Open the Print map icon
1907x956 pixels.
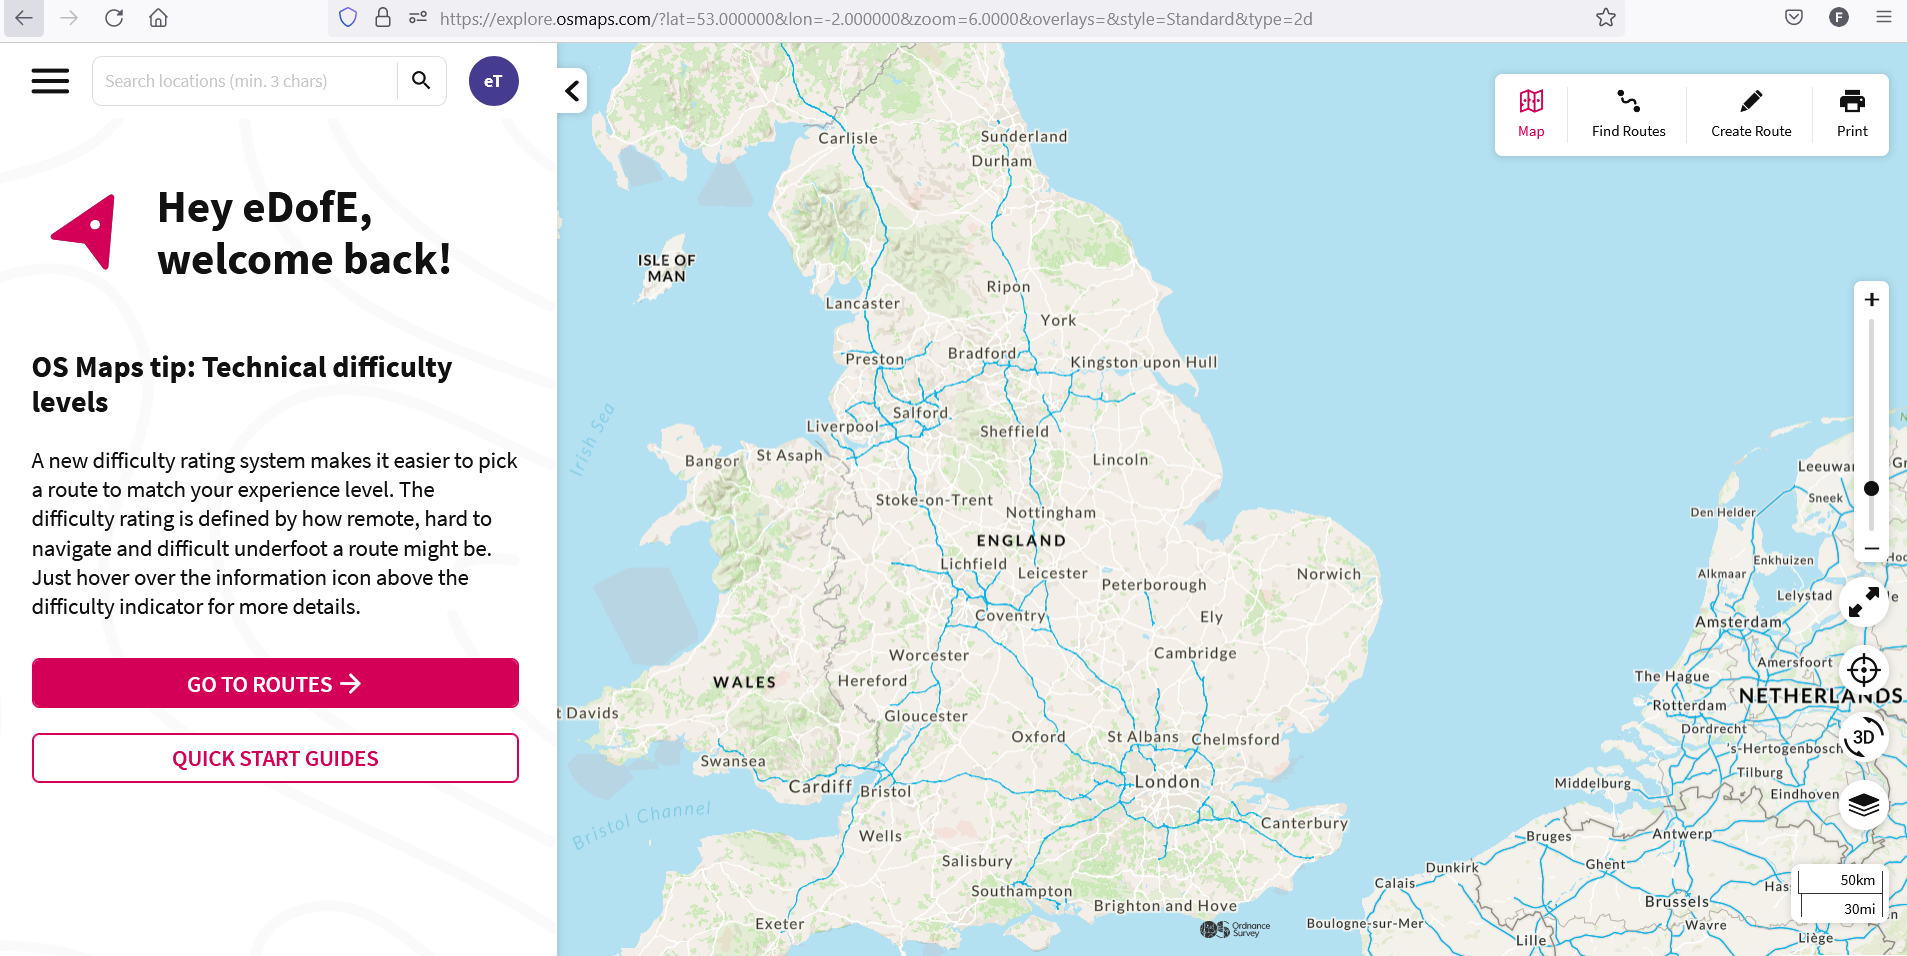click(x=1851, y=101)
